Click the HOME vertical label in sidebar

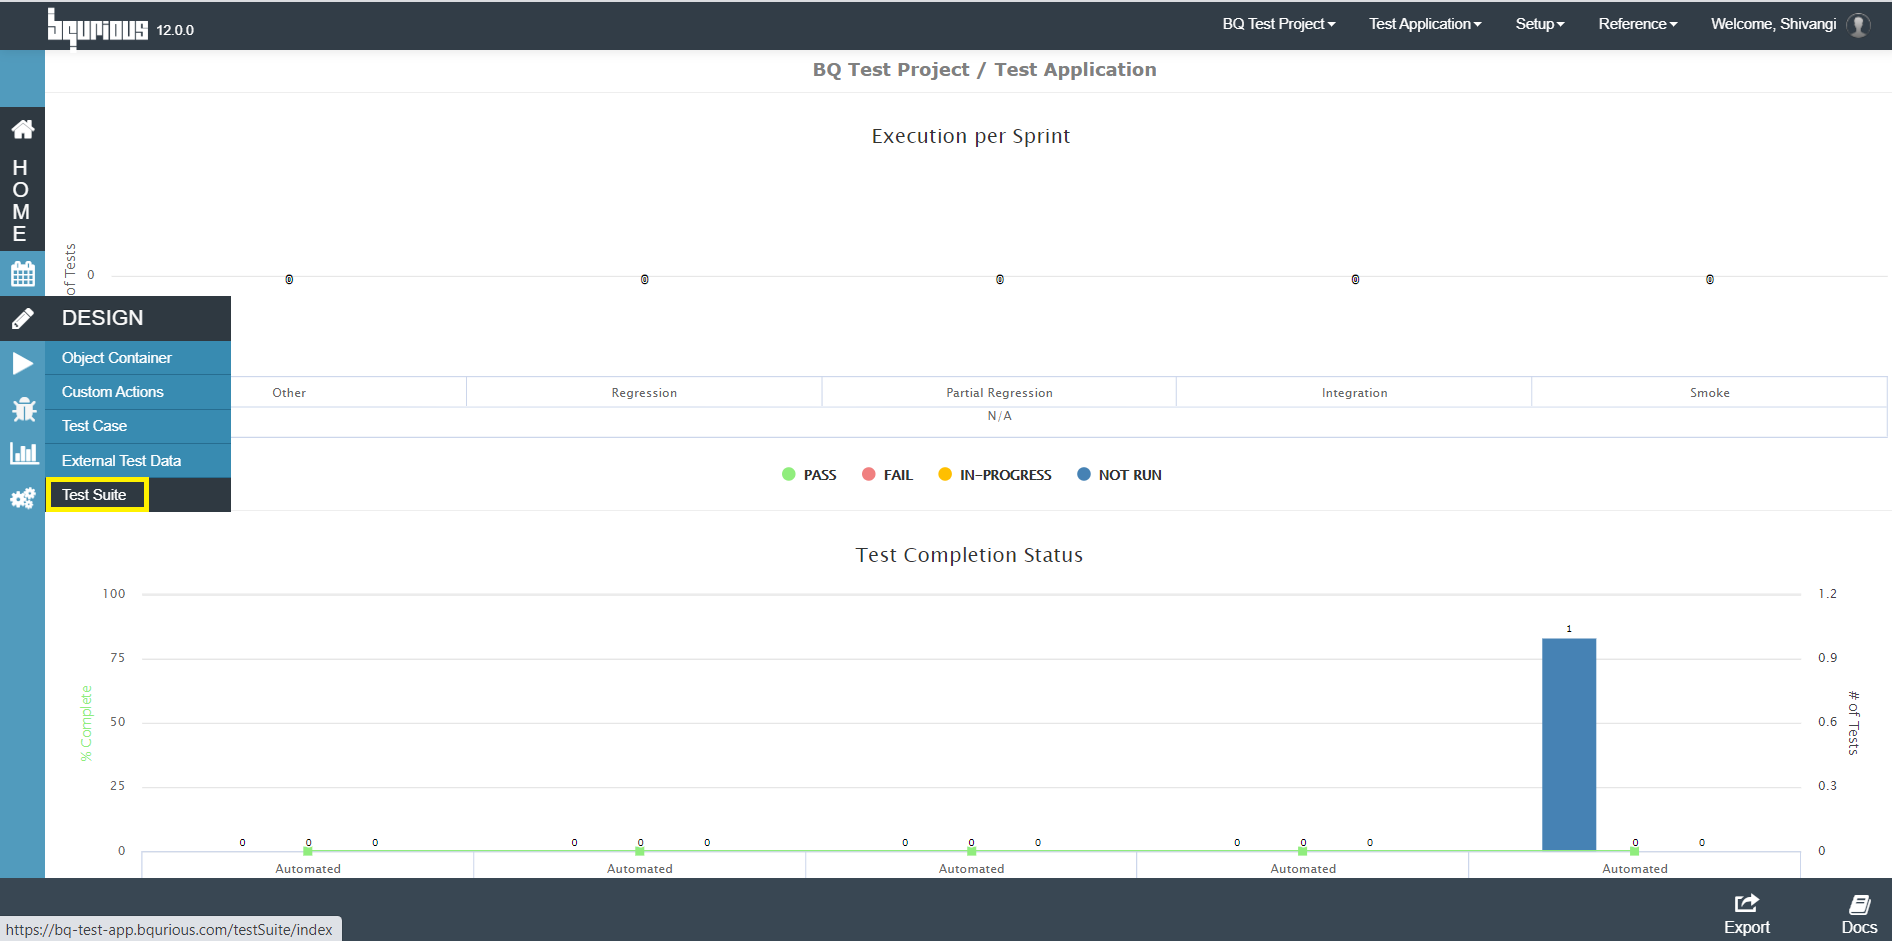point(20,200)
